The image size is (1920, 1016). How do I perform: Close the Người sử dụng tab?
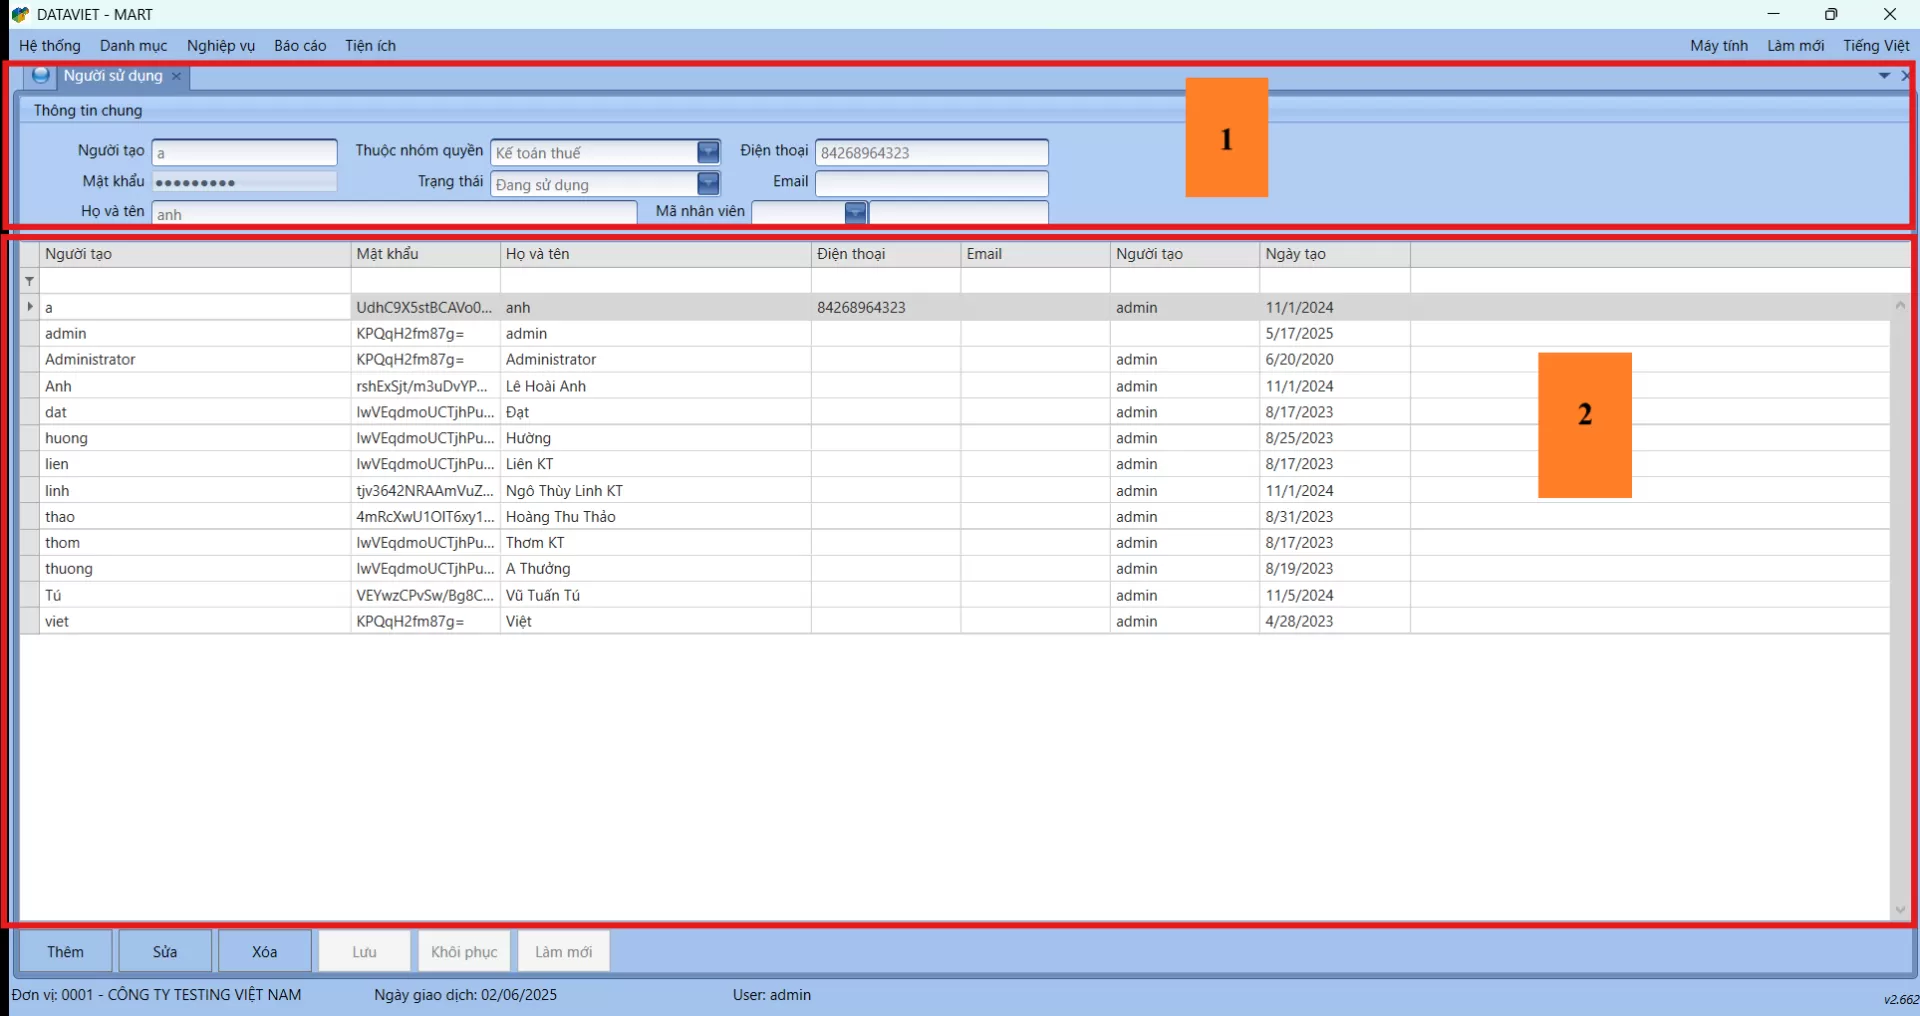177,76
